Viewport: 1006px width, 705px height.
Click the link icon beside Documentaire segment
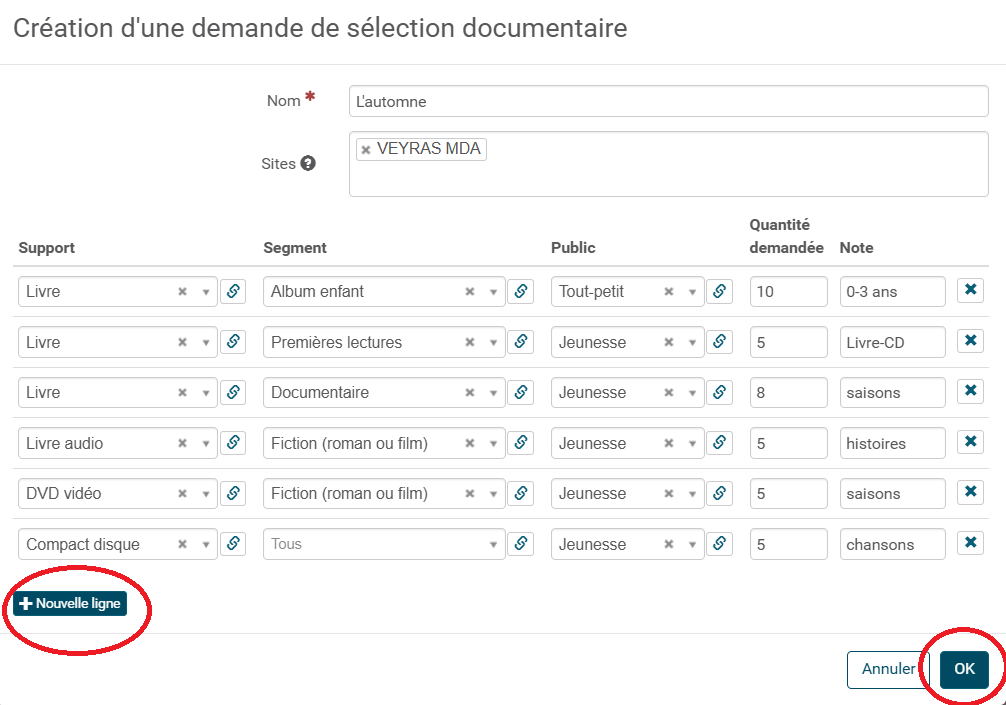pos(520,392)
